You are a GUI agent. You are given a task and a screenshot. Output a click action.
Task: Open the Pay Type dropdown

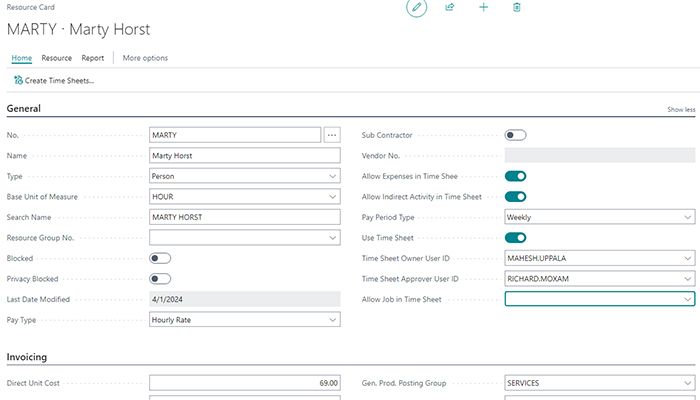click(x=245, y=320)
